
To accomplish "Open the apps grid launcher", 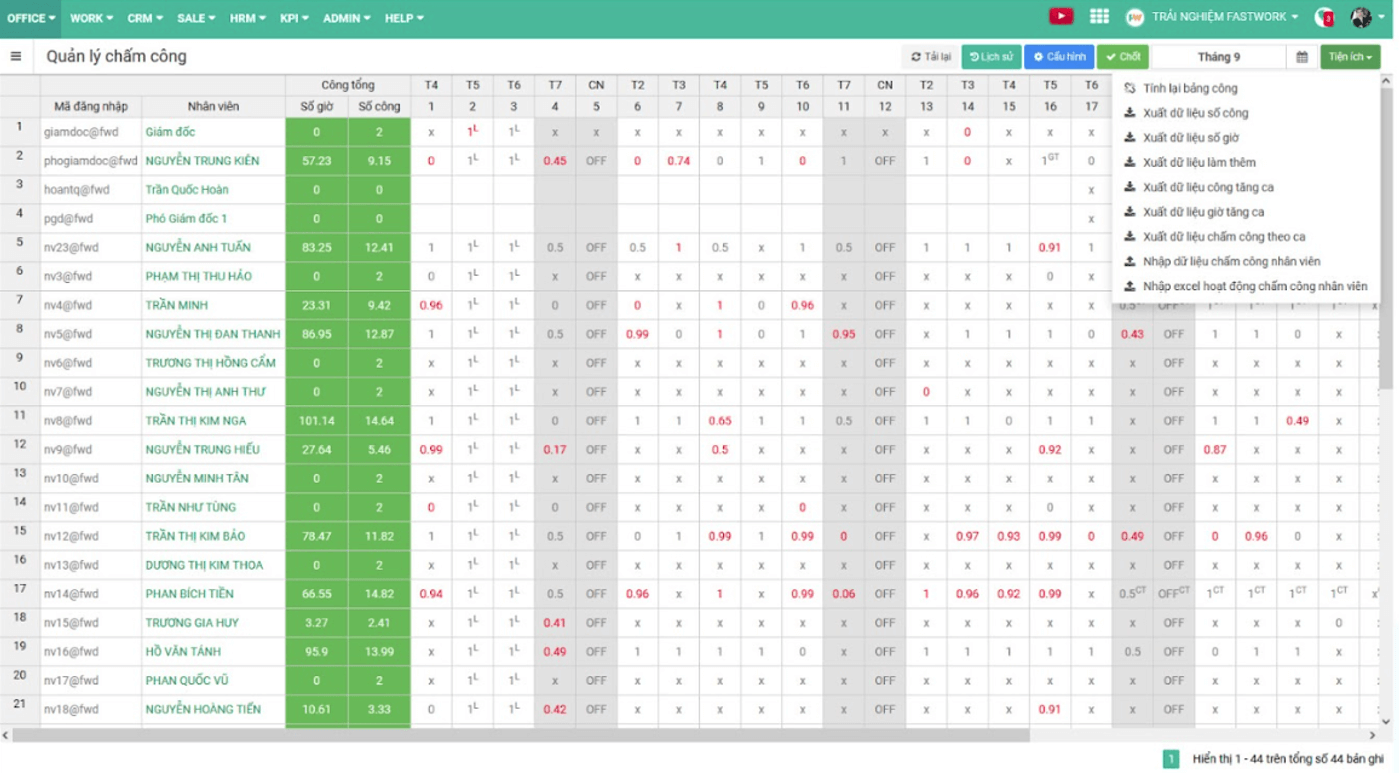I will pyautogui.click(x=1099, y=17).
